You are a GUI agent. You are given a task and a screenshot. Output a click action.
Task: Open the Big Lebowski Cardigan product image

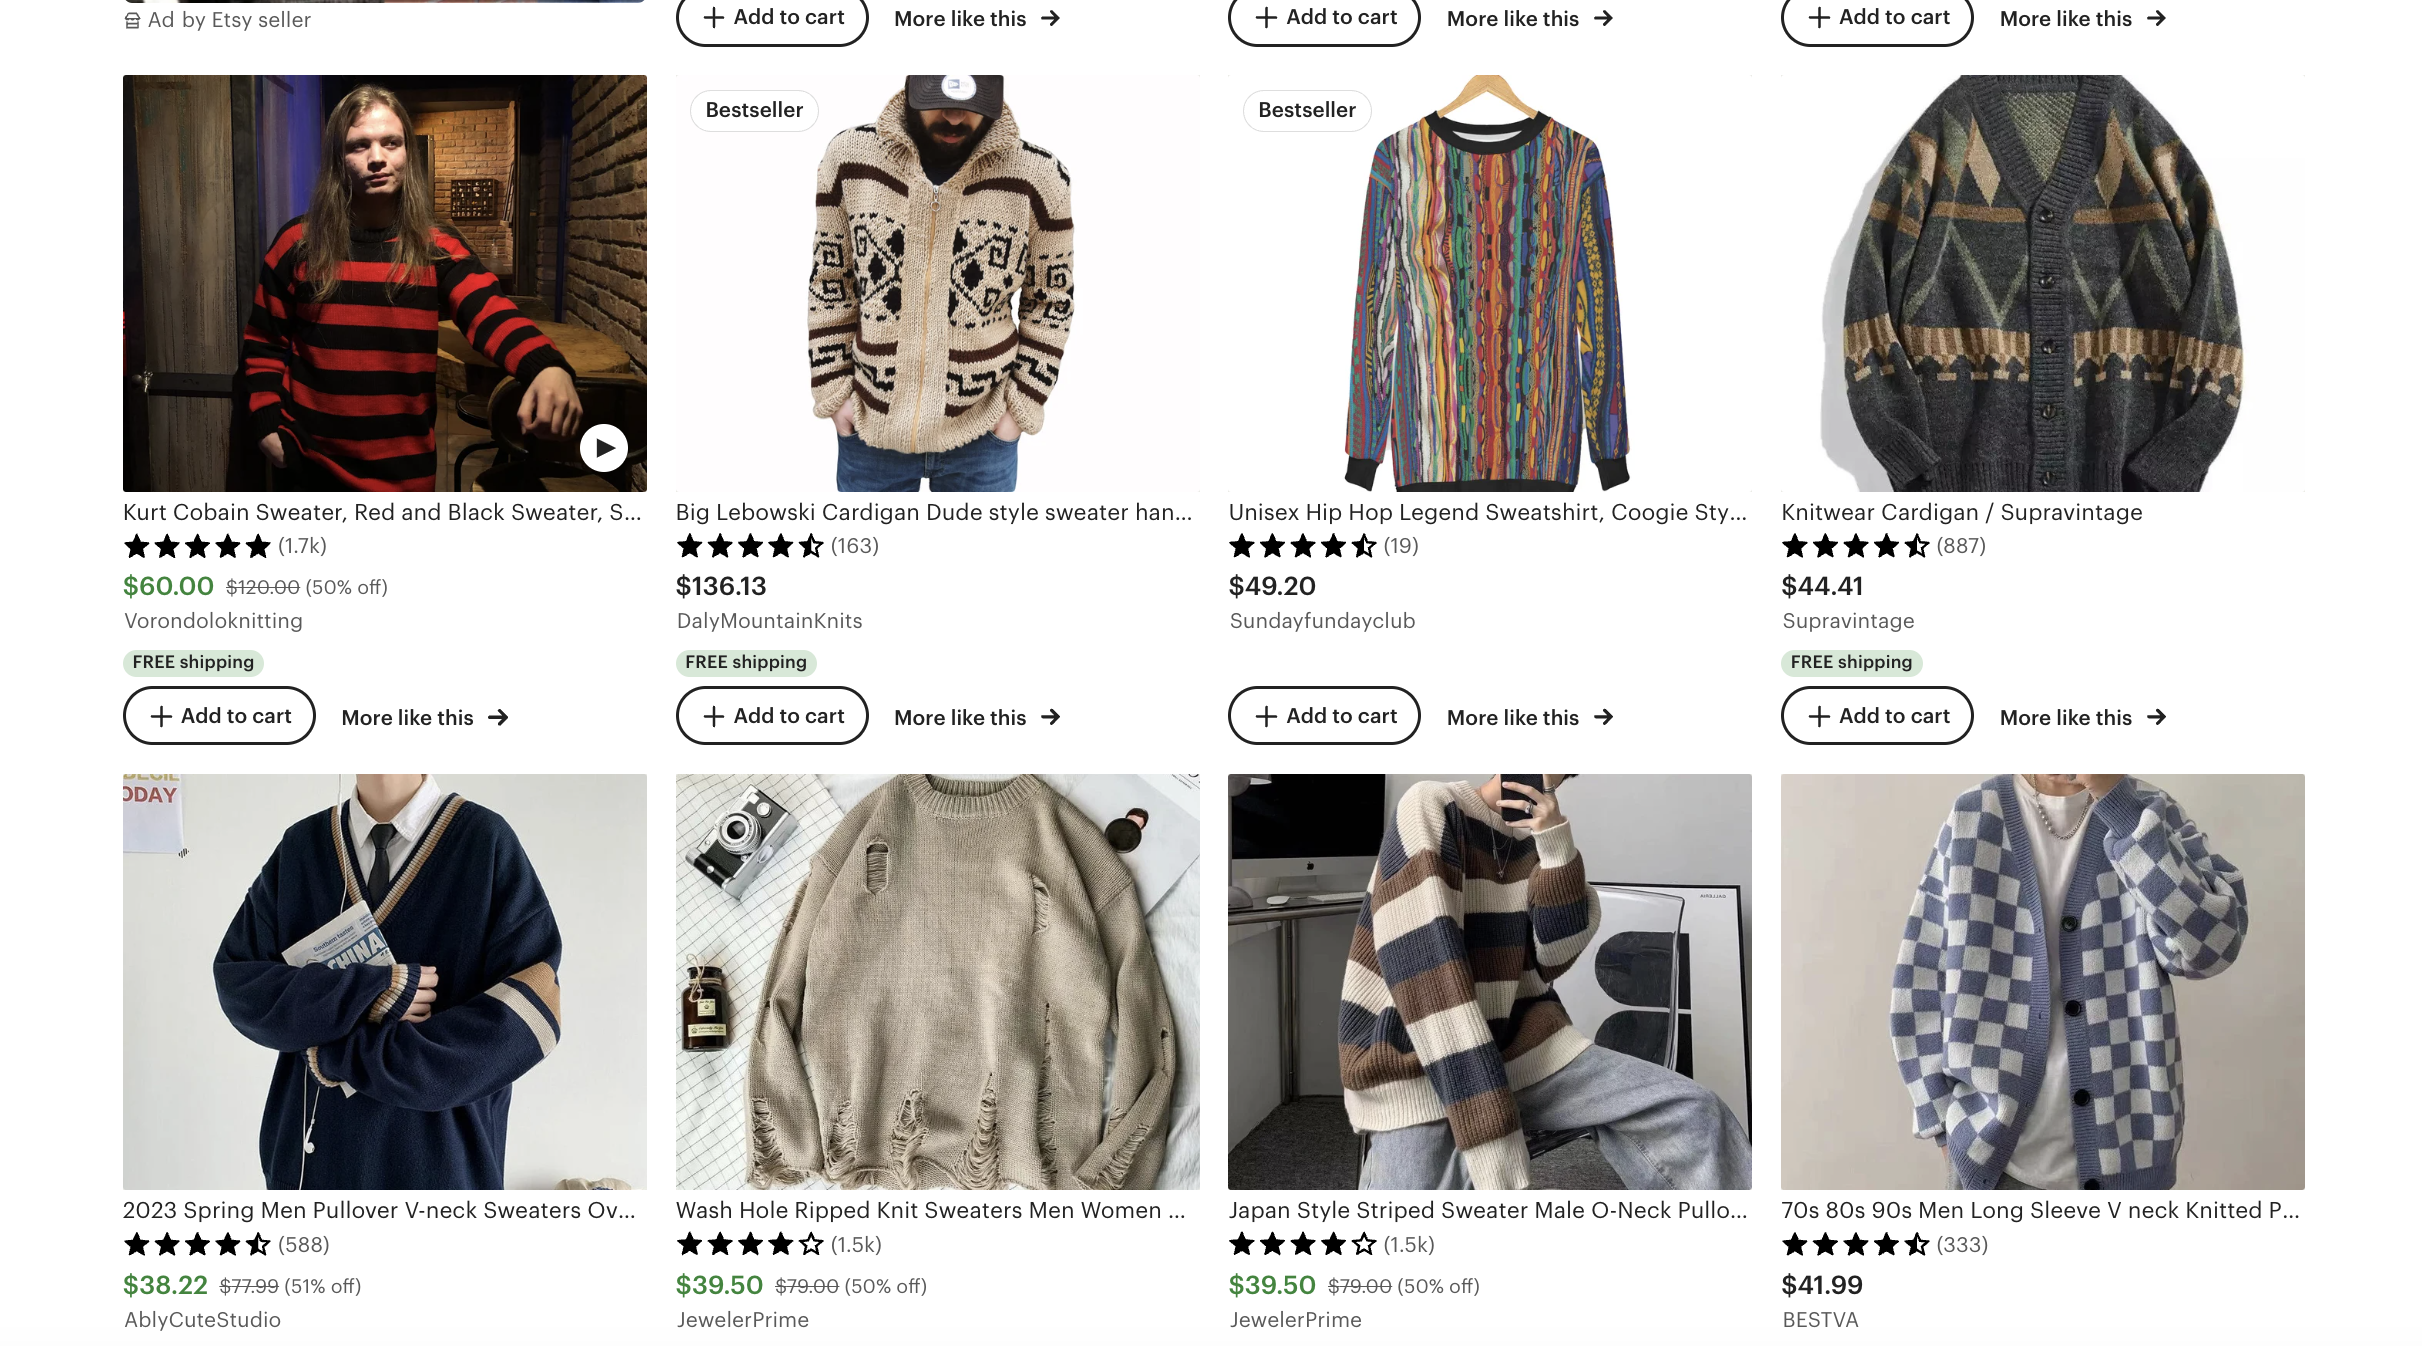tap(938, 283)
